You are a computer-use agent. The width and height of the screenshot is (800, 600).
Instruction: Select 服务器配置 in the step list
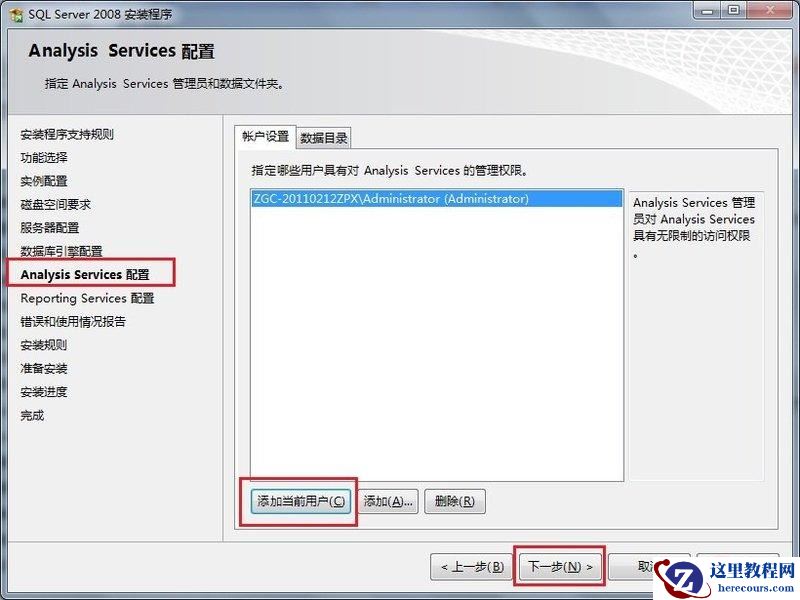pos(50,228)
